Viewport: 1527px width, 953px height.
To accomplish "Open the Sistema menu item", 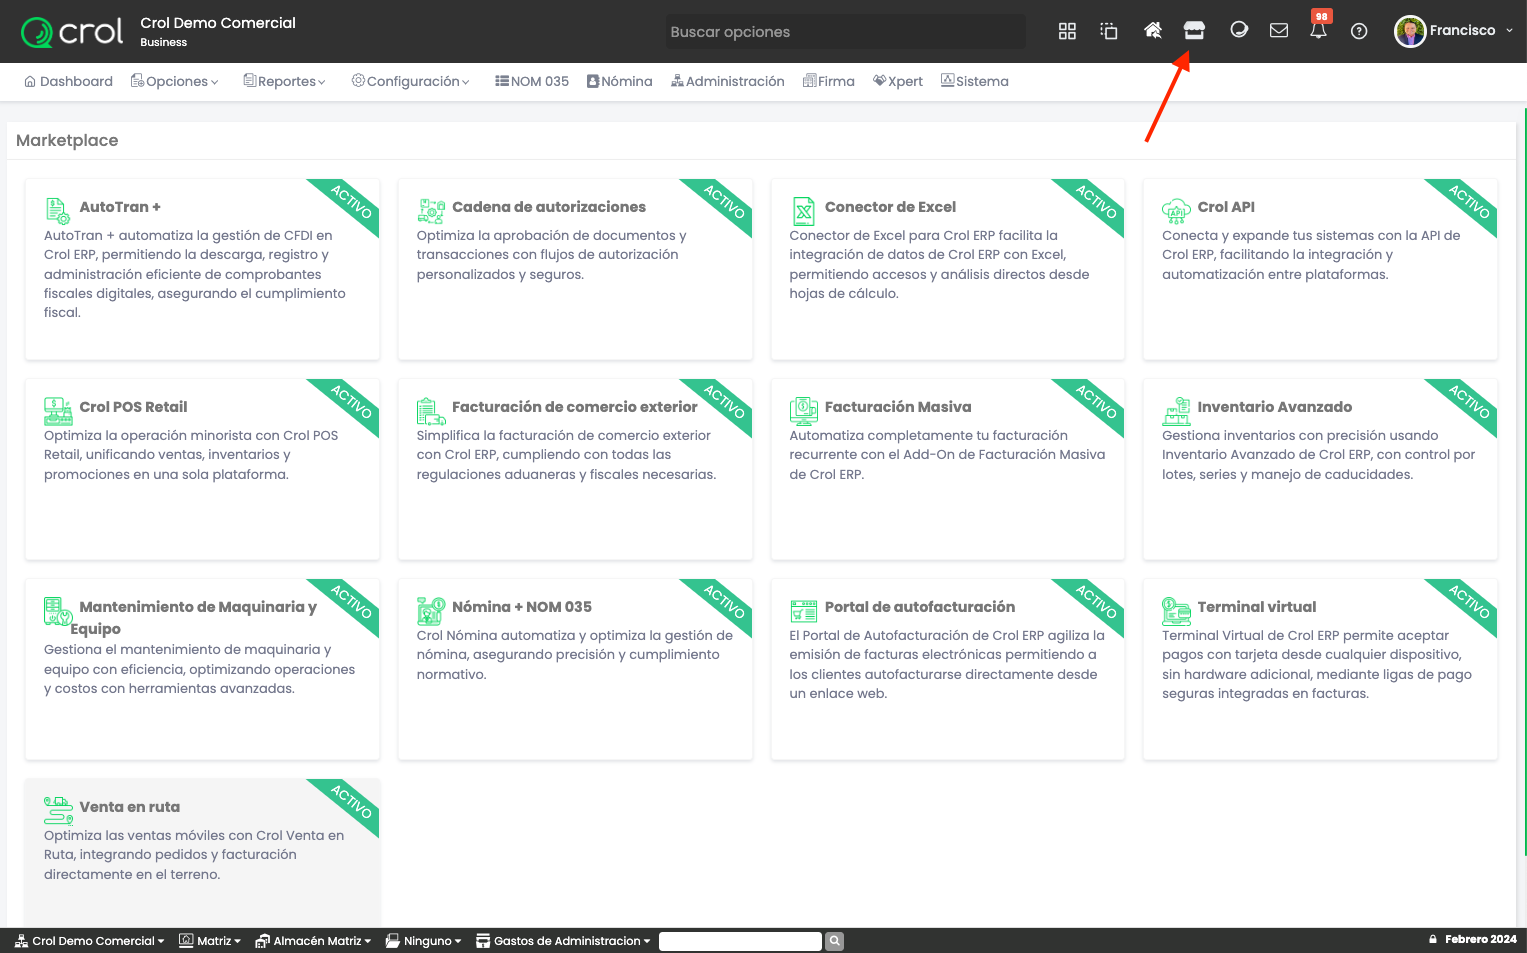I will tap(975, 81).
